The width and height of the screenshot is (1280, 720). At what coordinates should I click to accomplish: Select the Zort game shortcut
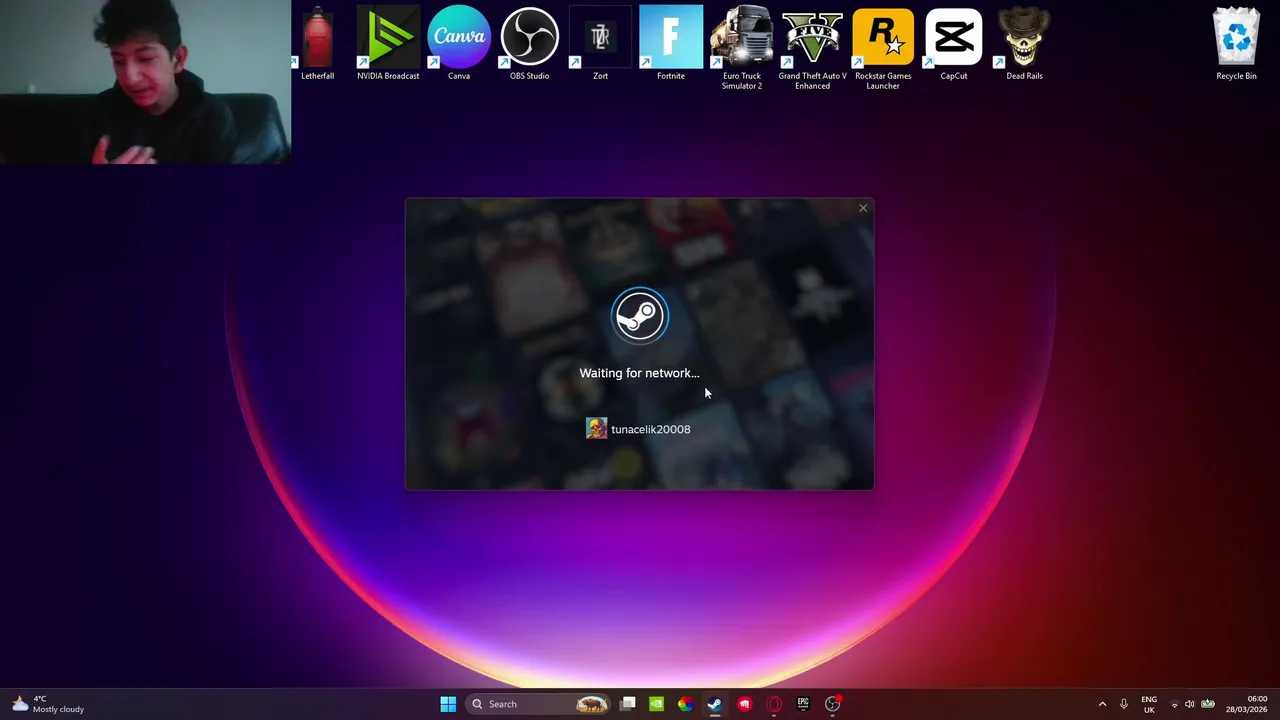coord(600,43)
